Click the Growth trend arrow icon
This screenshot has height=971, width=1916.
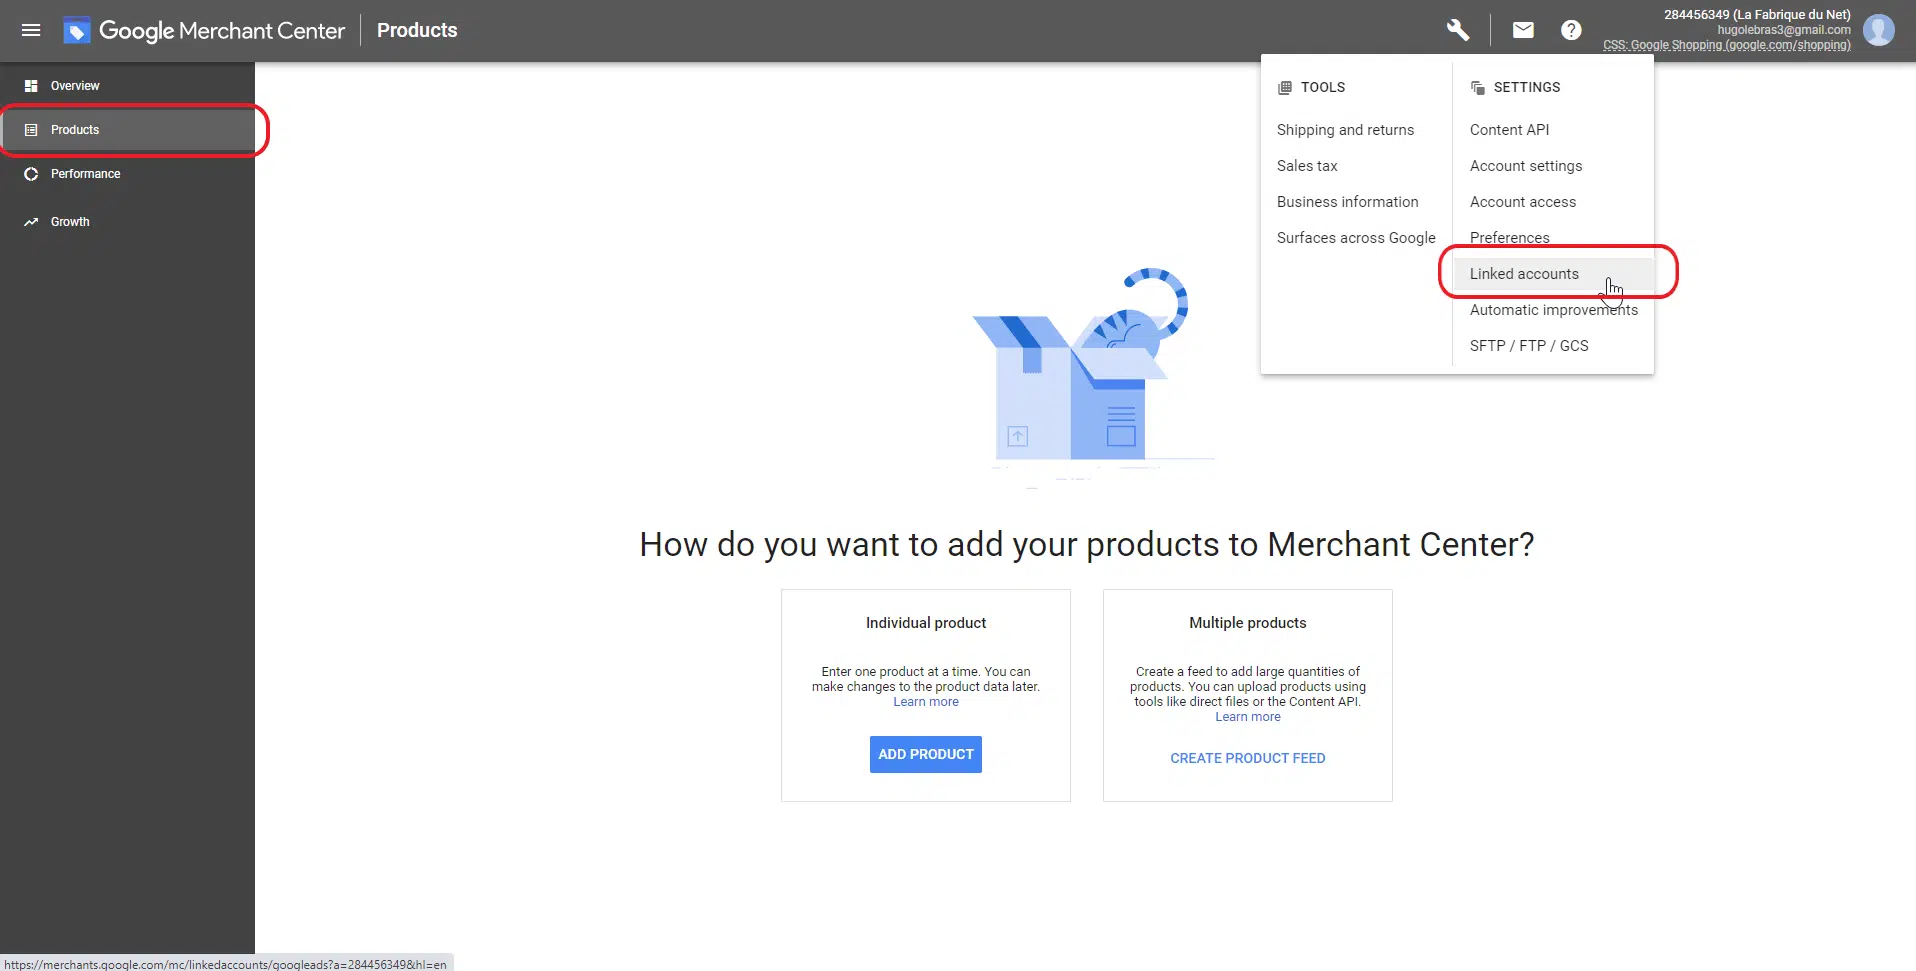coord(31,222)
